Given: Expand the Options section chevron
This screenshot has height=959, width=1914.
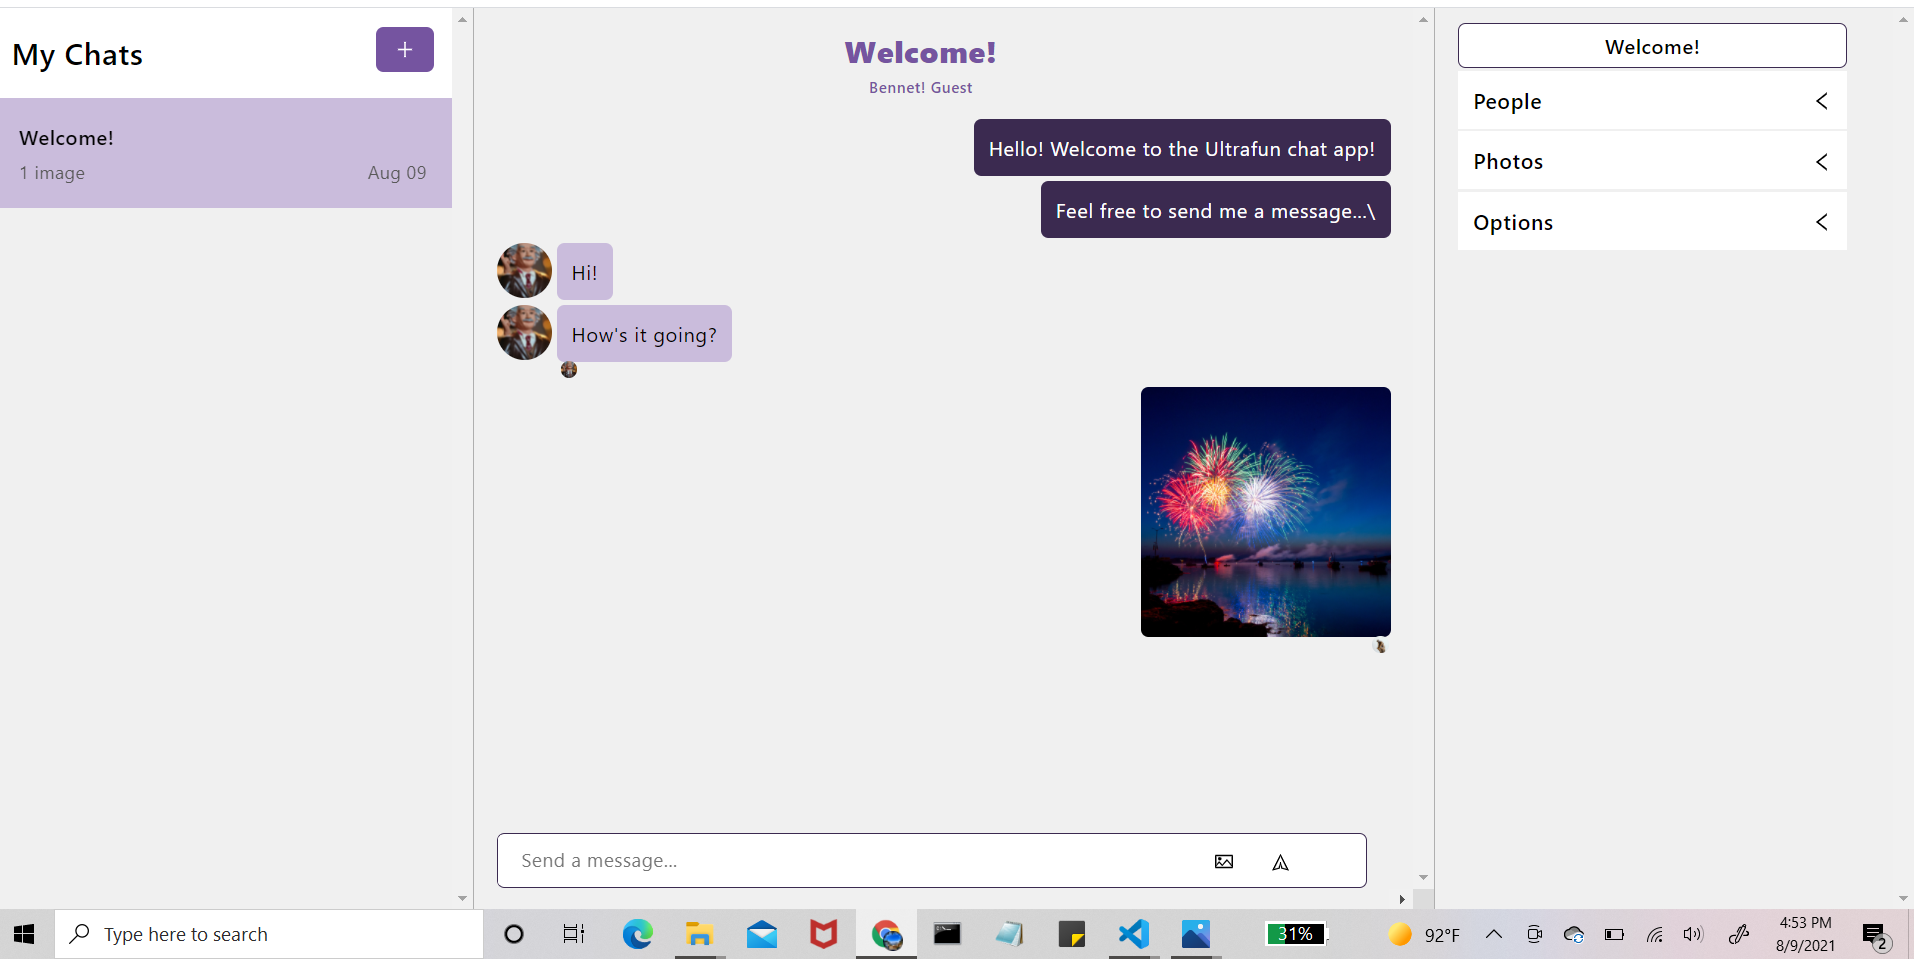Looking at the screenshot, I should (x=1822, y=222).
